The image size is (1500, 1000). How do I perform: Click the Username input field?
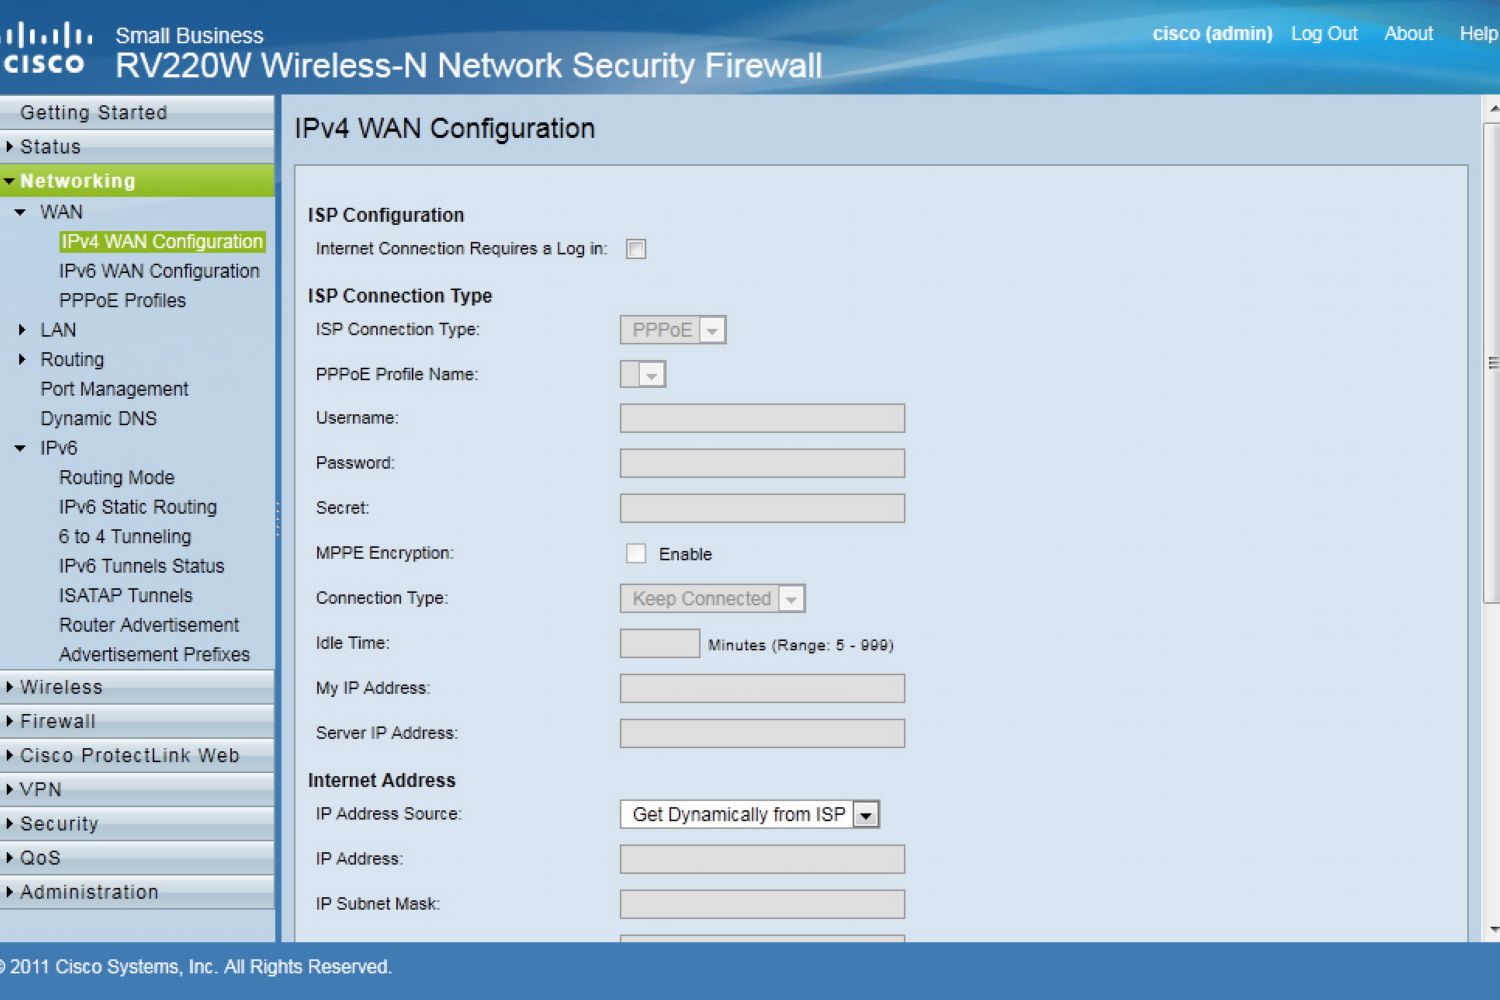click(762, 418)
